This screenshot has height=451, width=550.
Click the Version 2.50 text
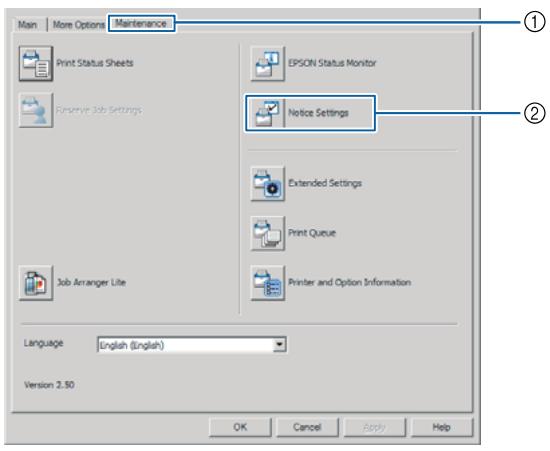pyautogui.click(x=49, y=385)
